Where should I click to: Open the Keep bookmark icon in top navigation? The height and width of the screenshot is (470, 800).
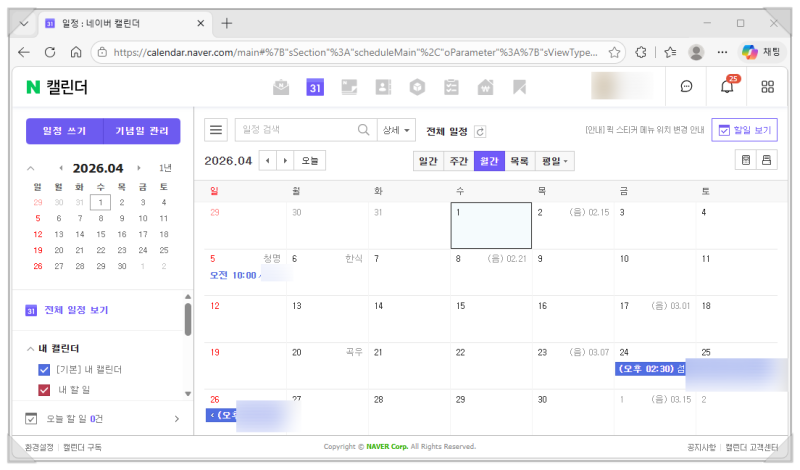519,88
